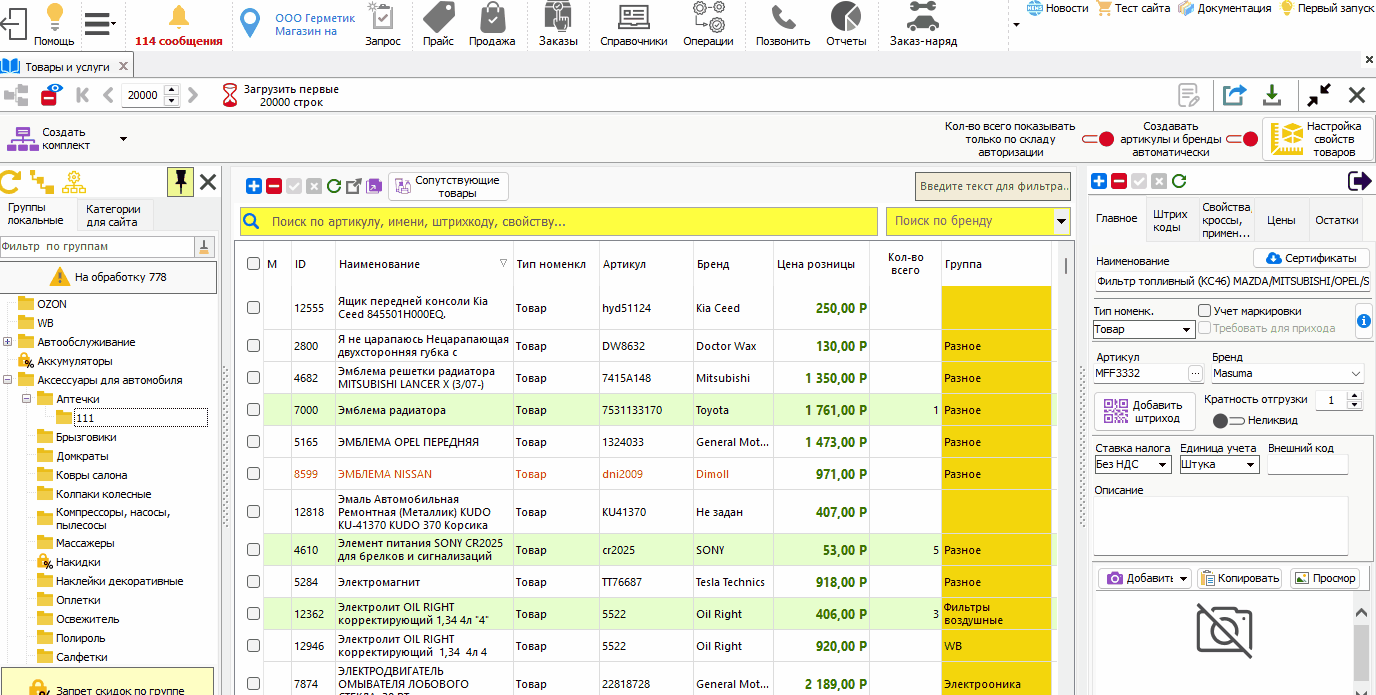Image resolution: width=1376 pixels, height=695 pixels.
Task: Expand the Автообслуживание tree node
Action: (8, 342)
